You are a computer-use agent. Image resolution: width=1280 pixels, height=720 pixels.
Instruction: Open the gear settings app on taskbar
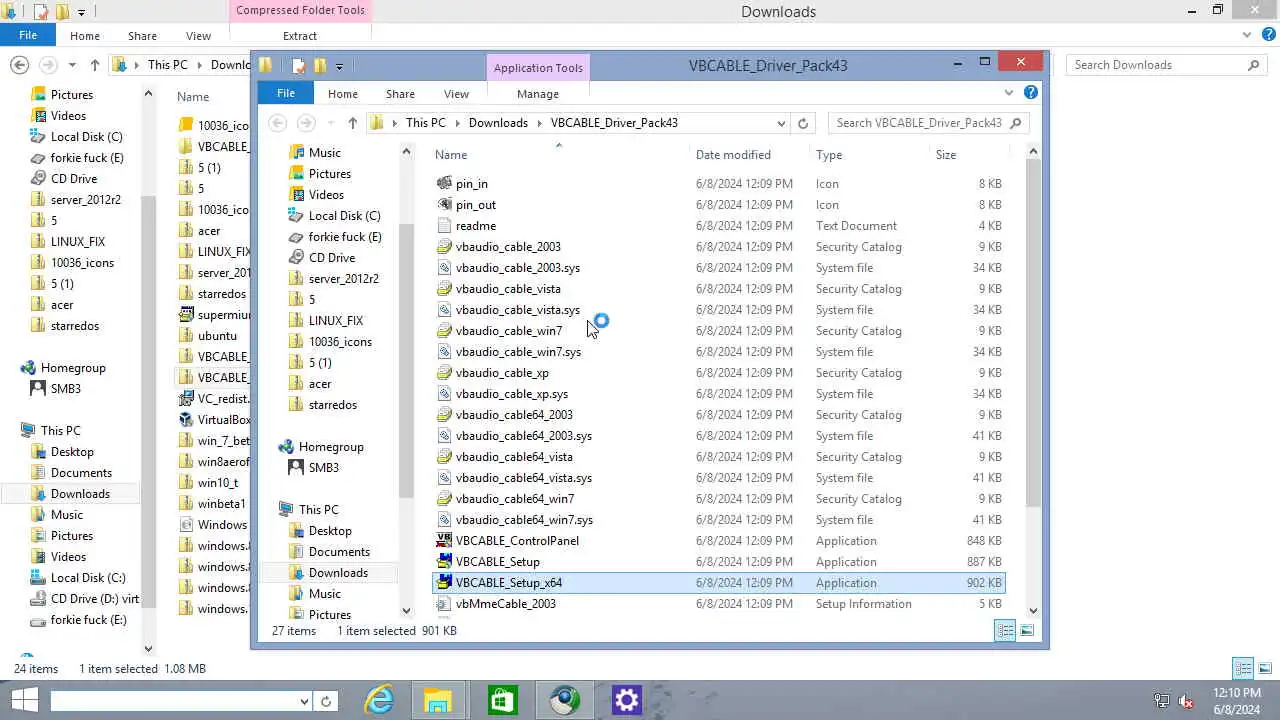(626, 700)
